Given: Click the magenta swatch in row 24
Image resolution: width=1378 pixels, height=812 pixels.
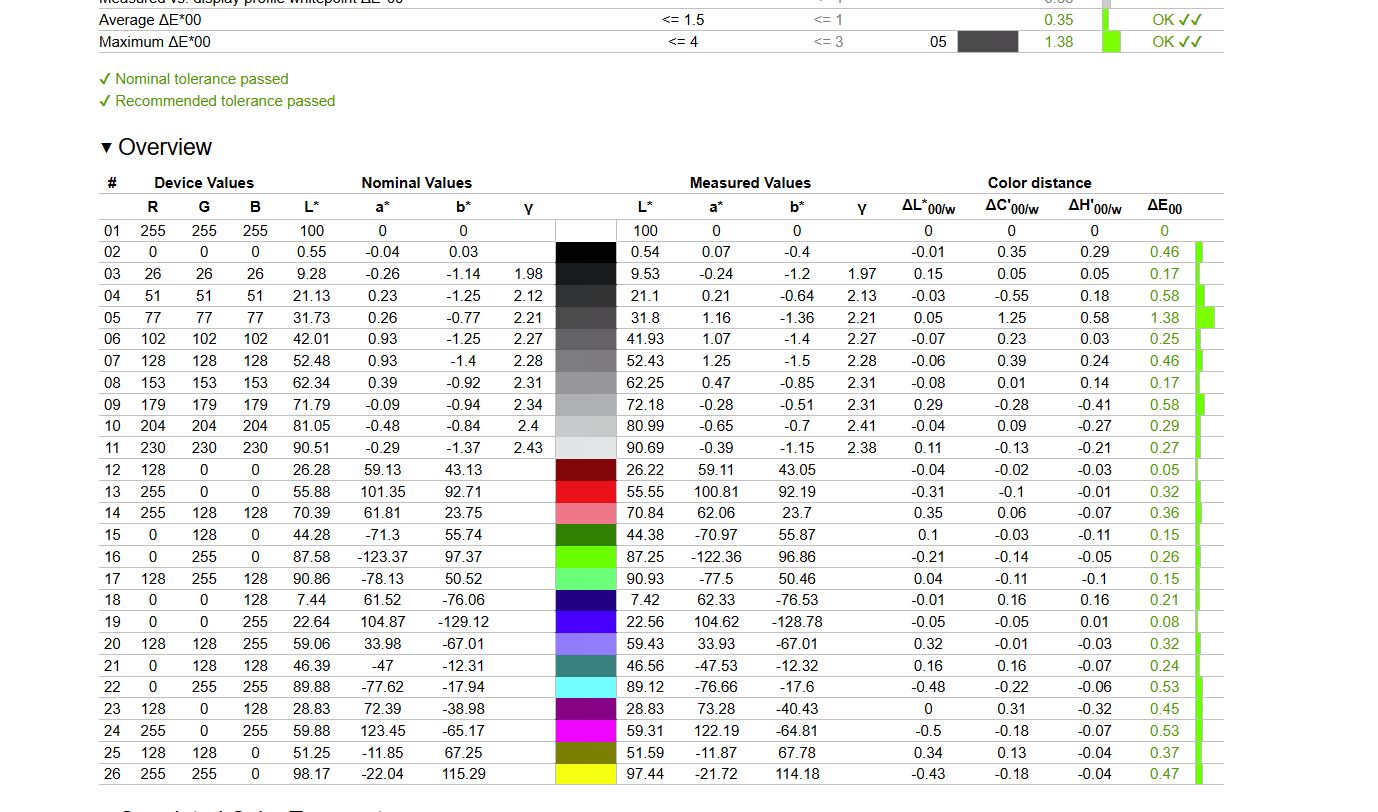Looking at the screenshot, I should coord(586,730).
